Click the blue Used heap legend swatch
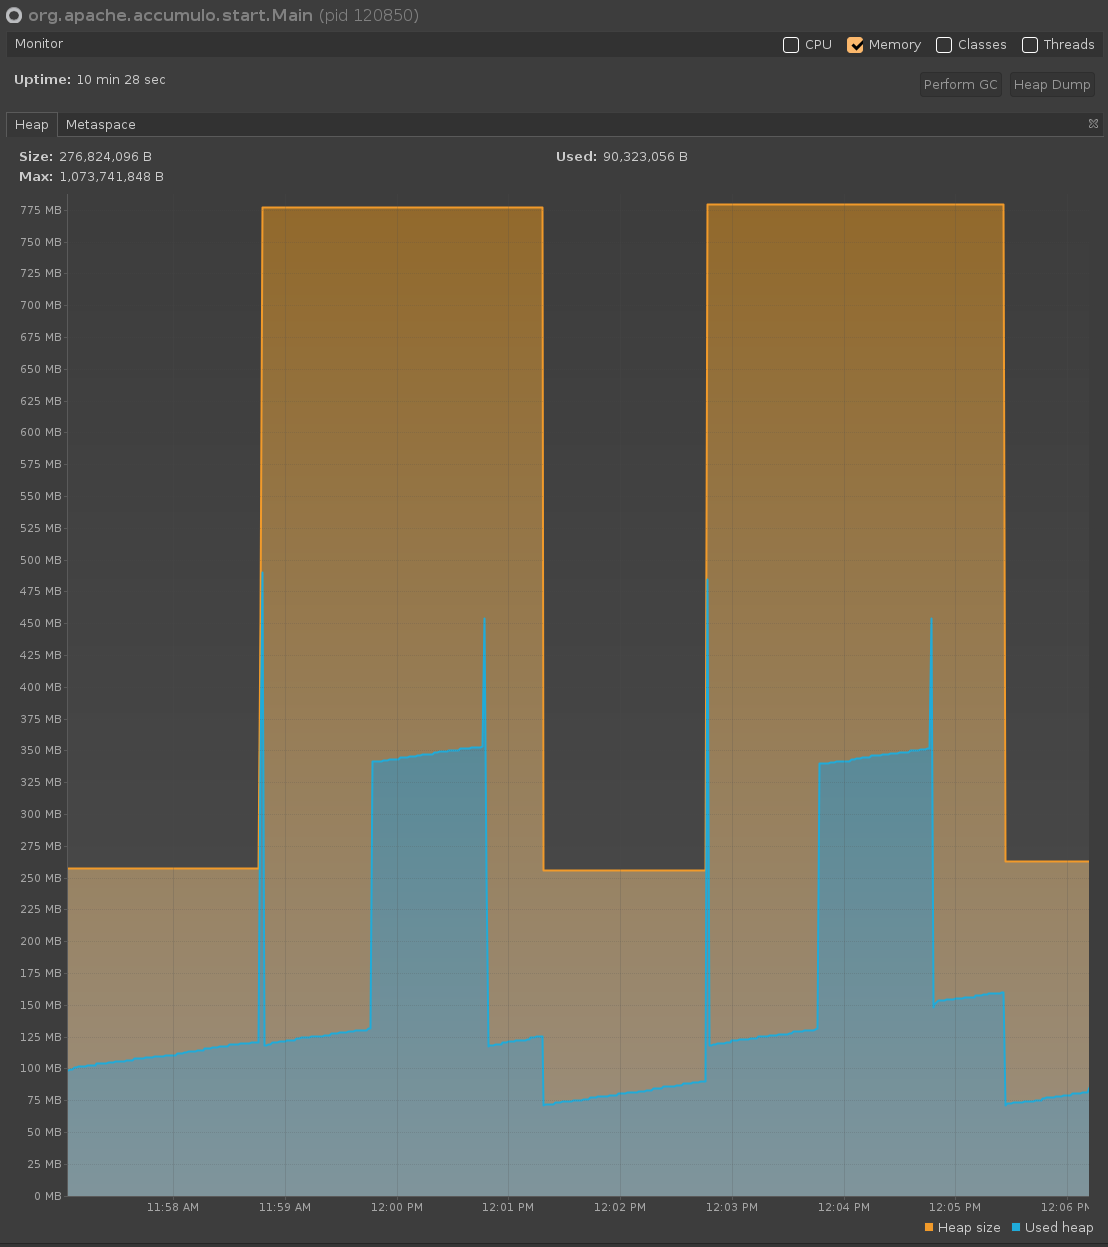Screen dimensions: 1108x1247 [1016, 1227]
